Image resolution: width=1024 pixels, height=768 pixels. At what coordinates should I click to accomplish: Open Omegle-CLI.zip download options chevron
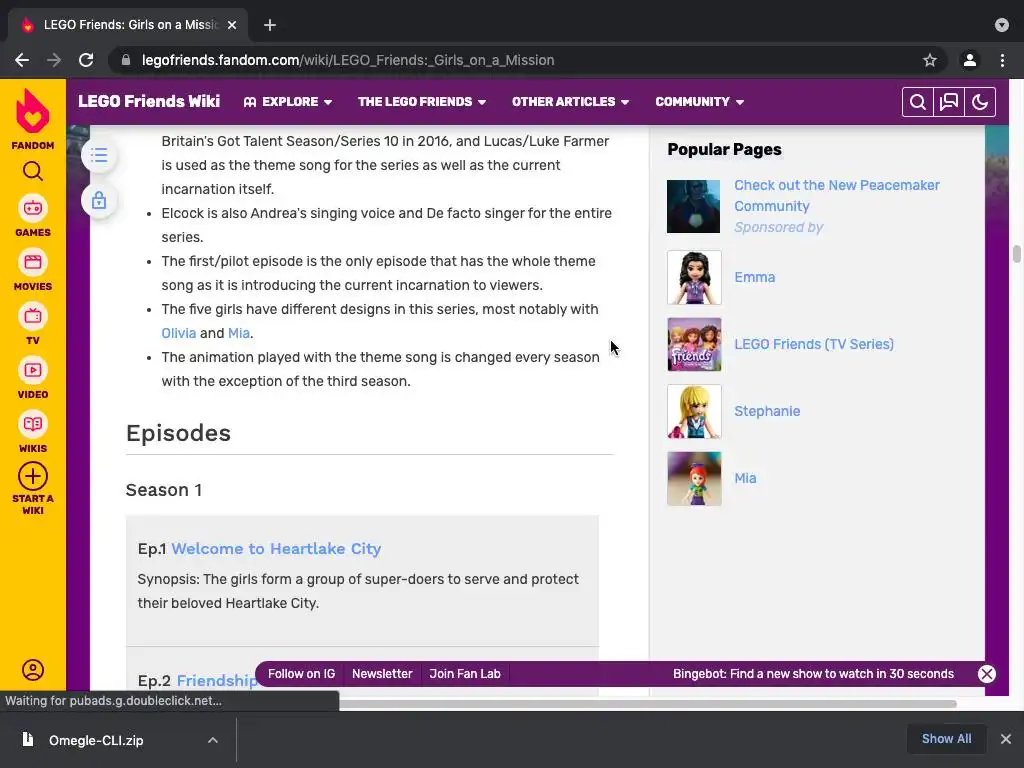tap(213, 740)
